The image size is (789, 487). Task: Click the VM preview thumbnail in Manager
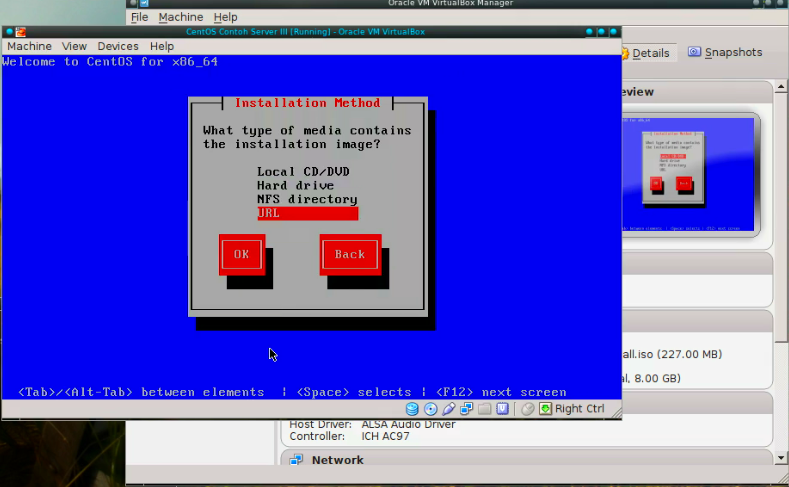click(x=688, y=174)
